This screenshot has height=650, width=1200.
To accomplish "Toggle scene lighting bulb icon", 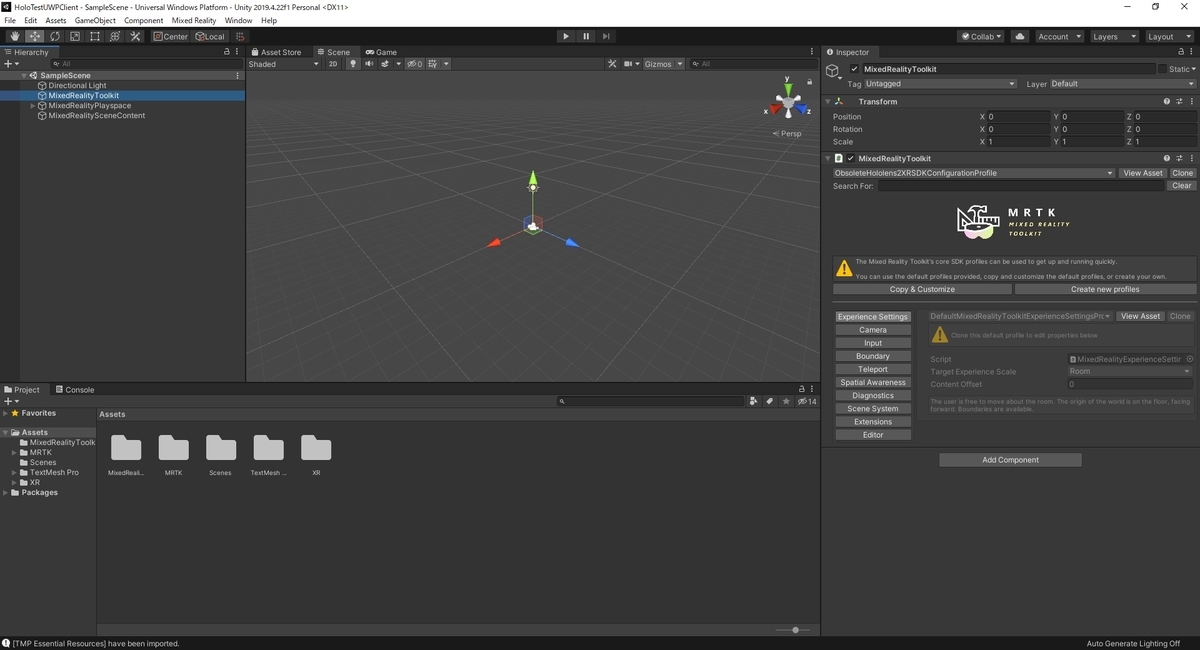I will pyautogui.click(x=352, y=64).
